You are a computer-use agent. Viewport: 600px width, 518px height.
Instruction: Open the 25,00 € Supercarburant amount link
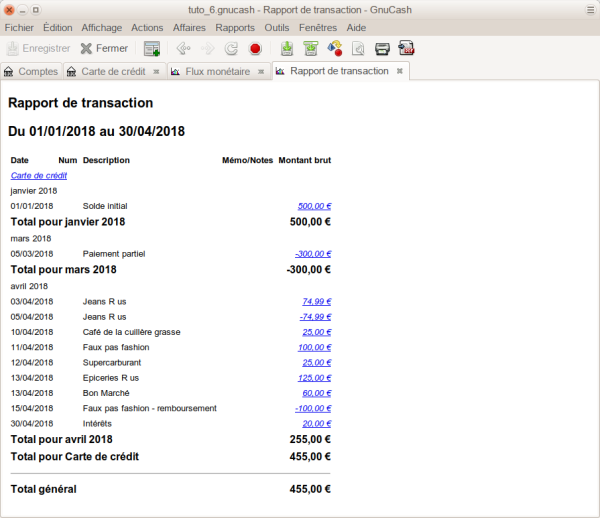316,363
